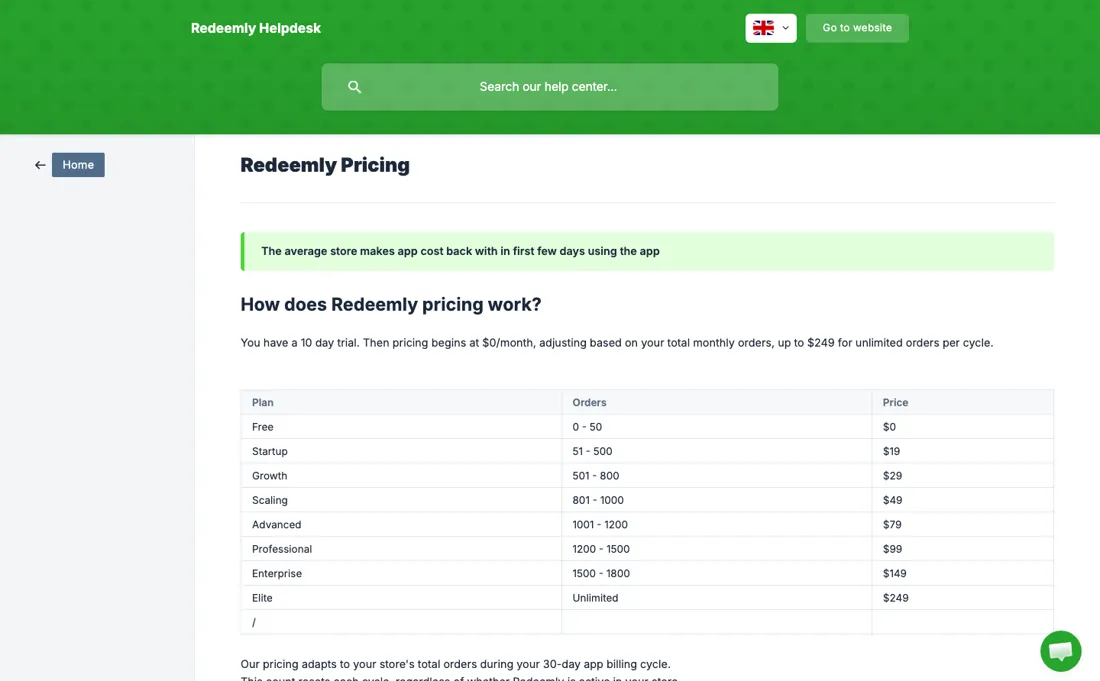Click the Price column header
This screenshot has width=1100, height=681.
962,402
